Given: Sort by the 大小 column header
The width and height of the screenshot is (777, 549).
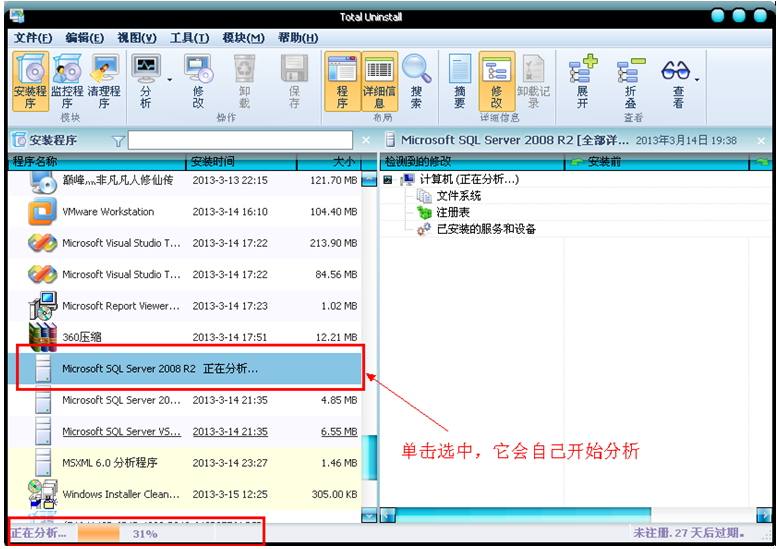Looking at the screenshot, I should coord(329,162).
